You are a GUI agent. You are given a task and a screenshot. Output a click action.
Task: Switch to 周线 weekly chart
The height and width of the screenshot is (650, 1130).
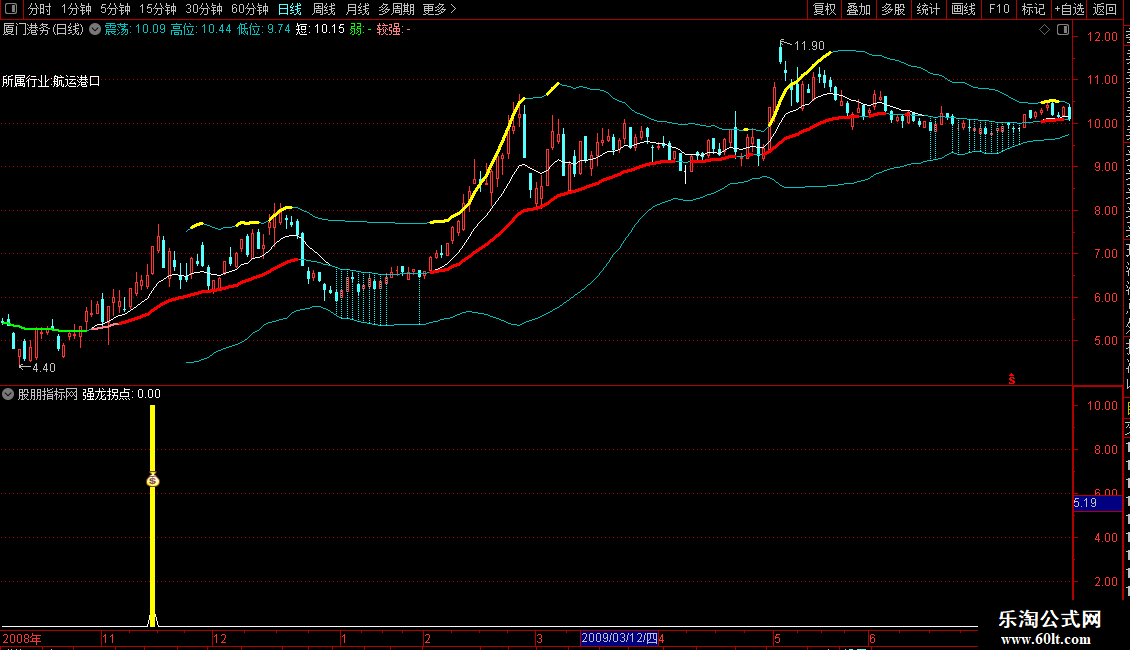pos(324,9)
